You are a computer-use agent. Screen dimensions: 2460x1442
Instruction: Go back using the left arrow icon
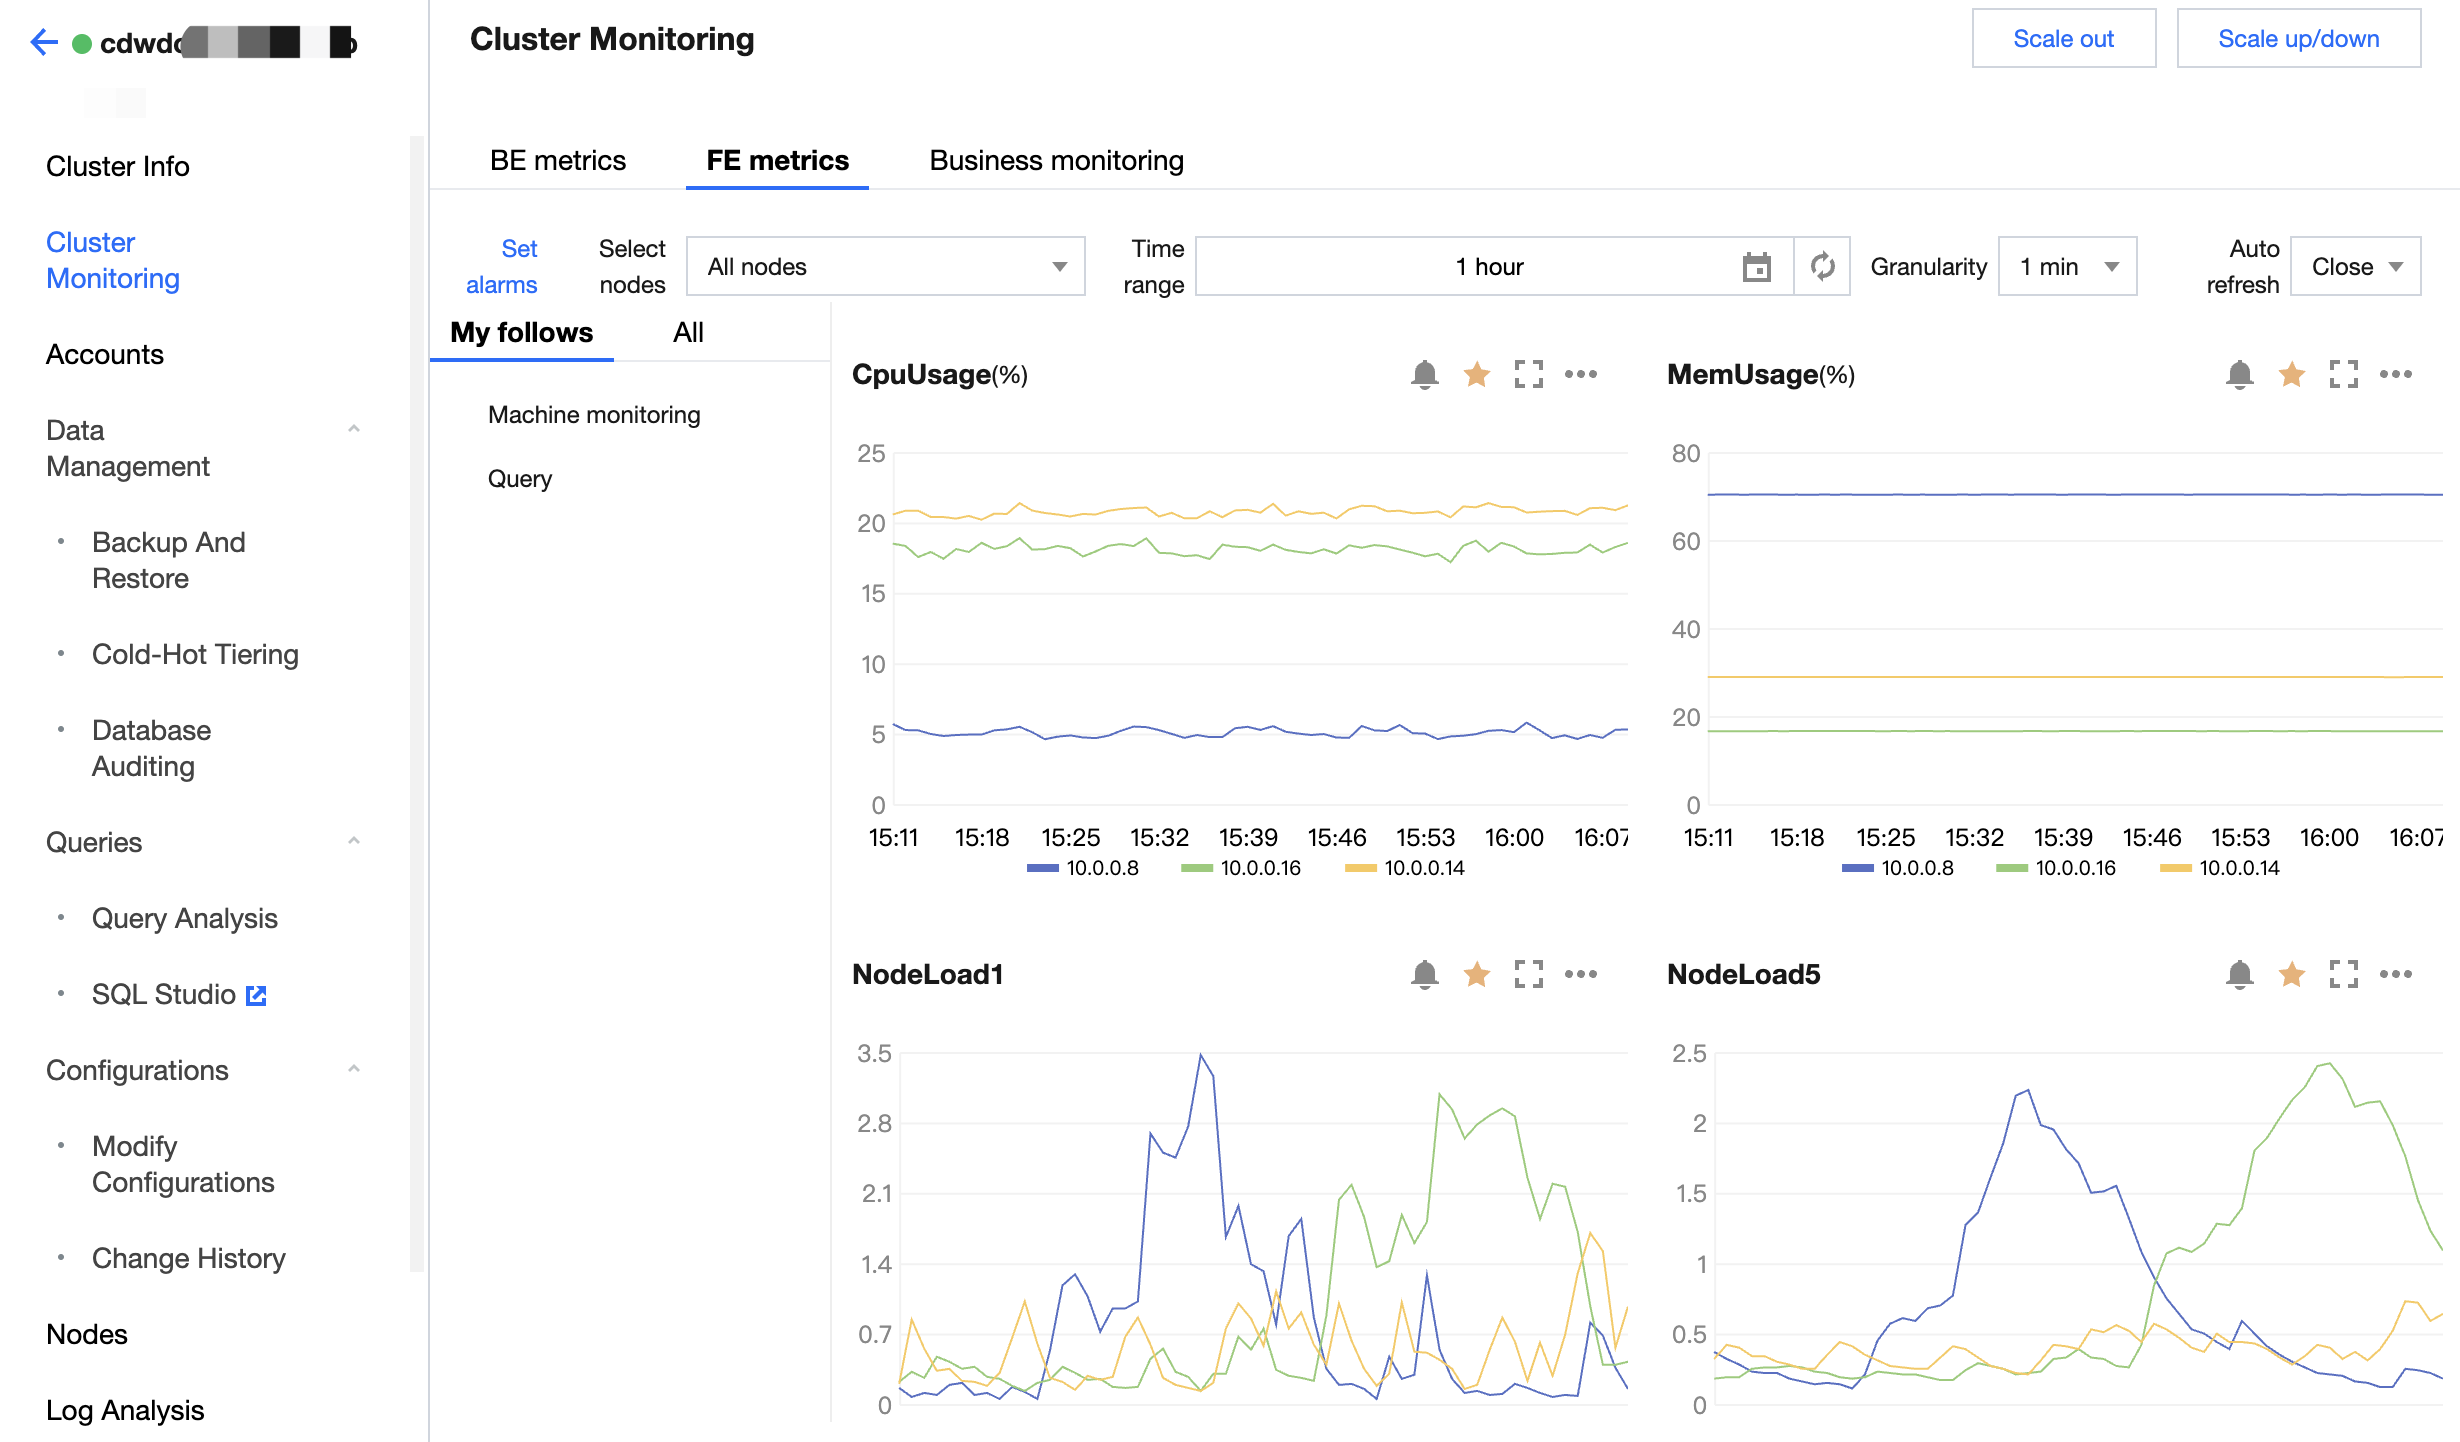(44, 43)
